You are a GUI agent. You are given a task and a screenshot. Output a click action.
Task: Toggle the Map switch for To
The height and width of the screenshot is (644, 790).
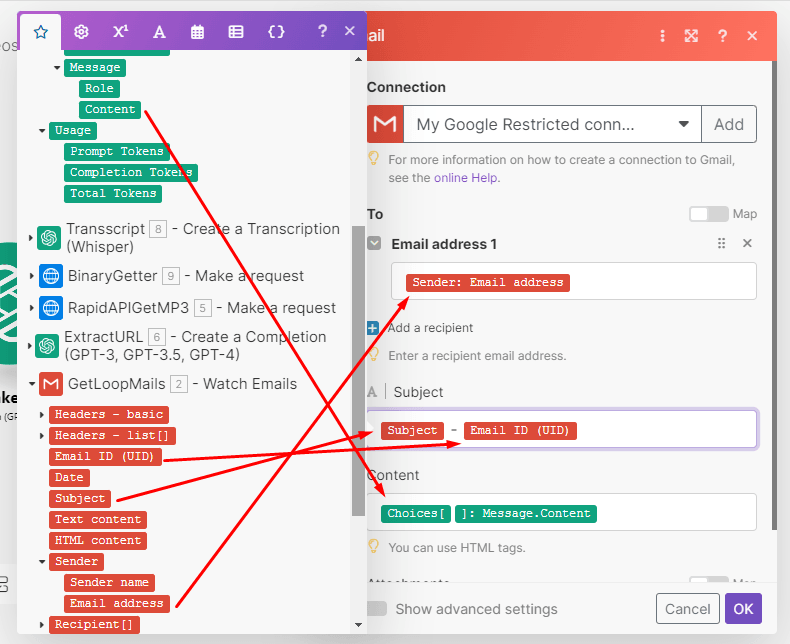tap(708, 214)
